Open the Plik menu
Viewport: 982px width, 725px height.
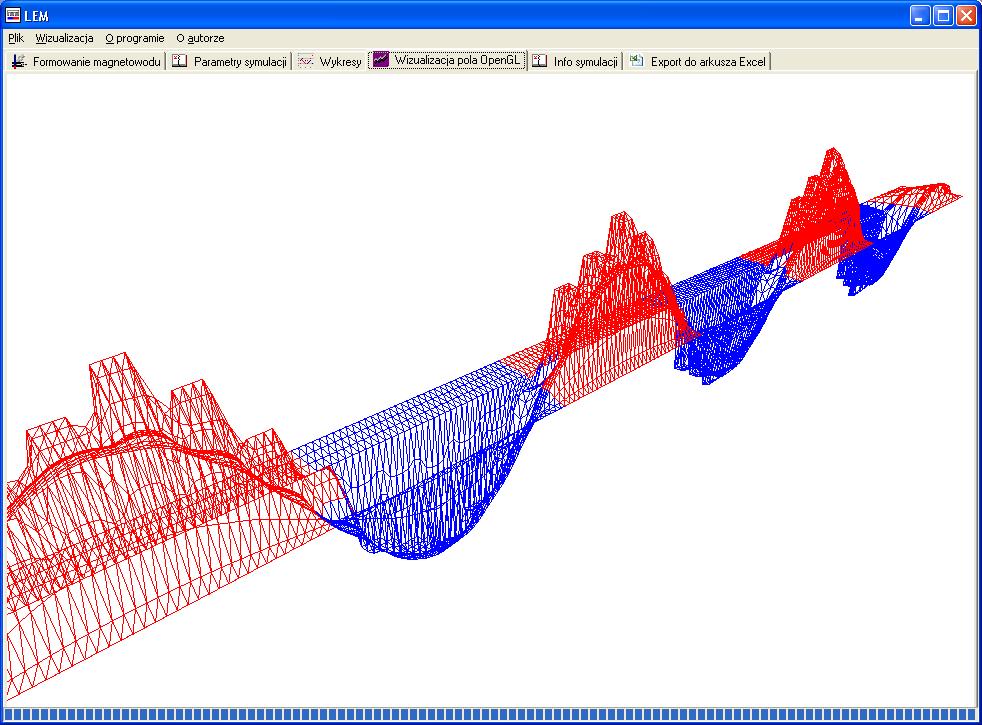pos(16,38)
